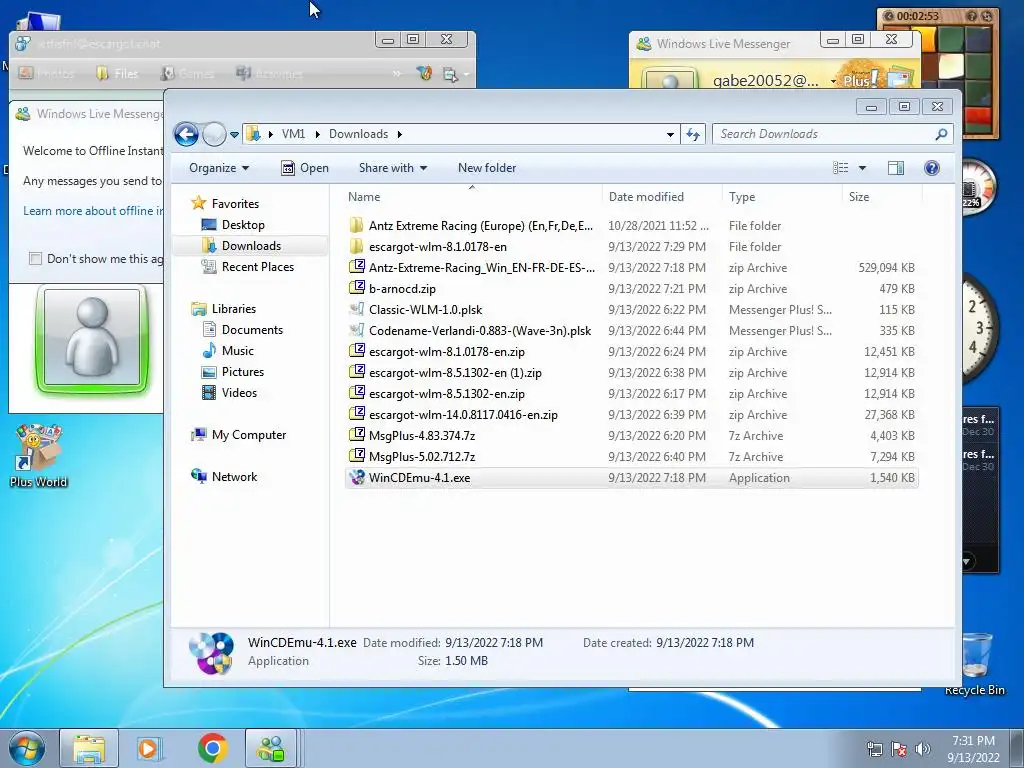Select escargot-wlm-8.1.0178-en.zip file
Viewport: 1024px width, 768px height.
(x=632, y=352)
